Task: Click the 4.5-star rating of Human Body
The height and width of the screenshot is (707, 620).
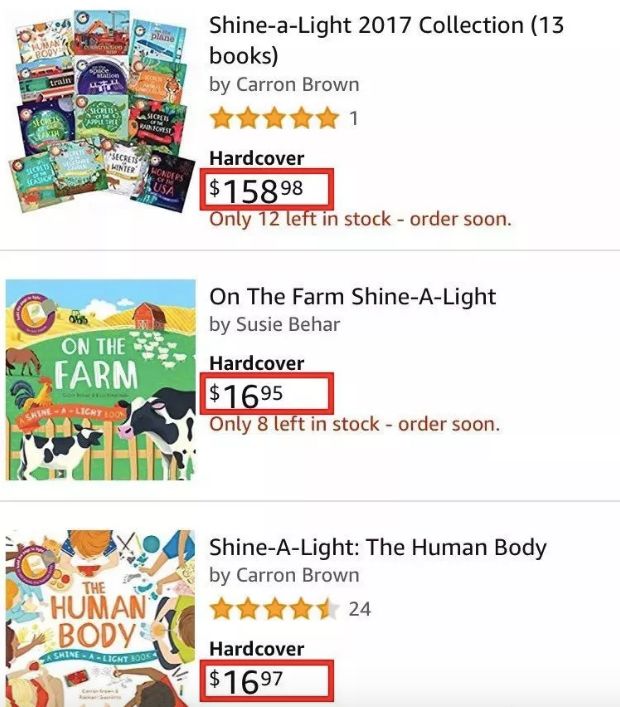Action: point(273,609)
